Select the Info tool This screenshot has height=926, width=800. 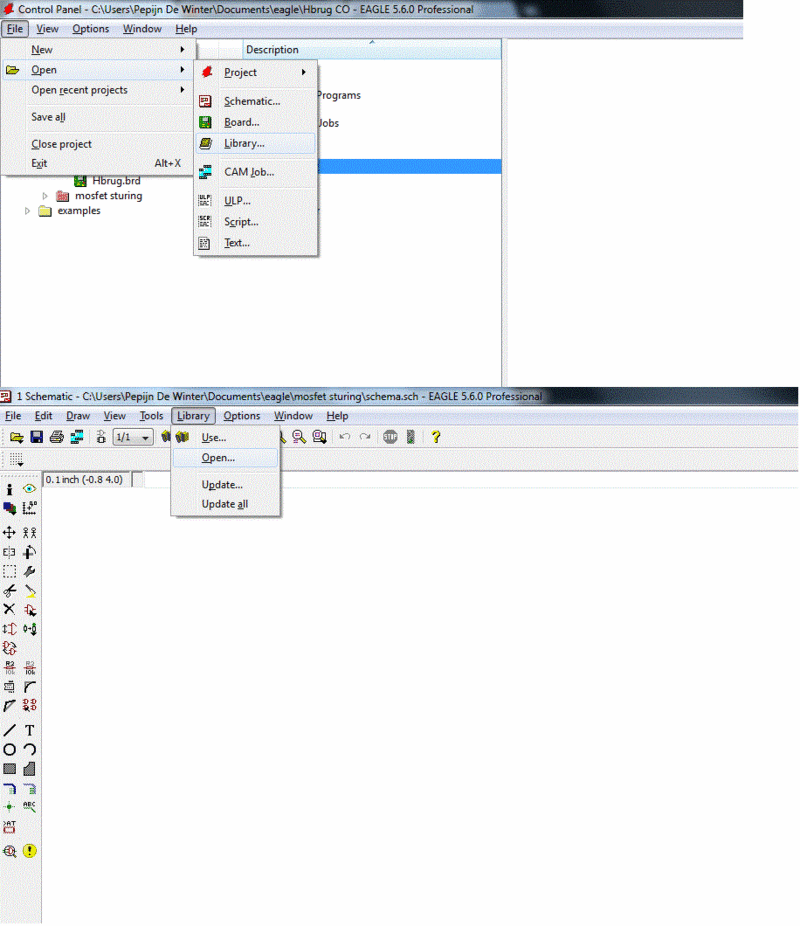pyautogui.click(x=9, y=489)
